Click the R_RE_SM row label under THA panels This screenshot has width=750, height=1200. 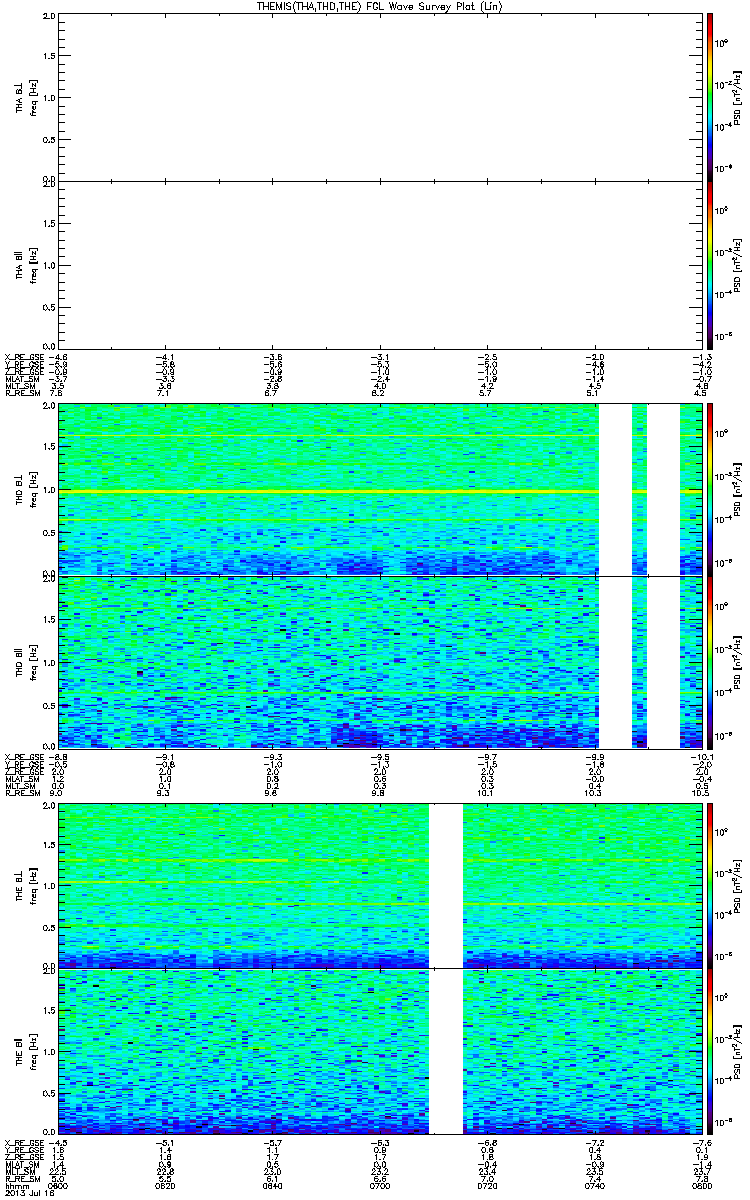click(21, 394)
